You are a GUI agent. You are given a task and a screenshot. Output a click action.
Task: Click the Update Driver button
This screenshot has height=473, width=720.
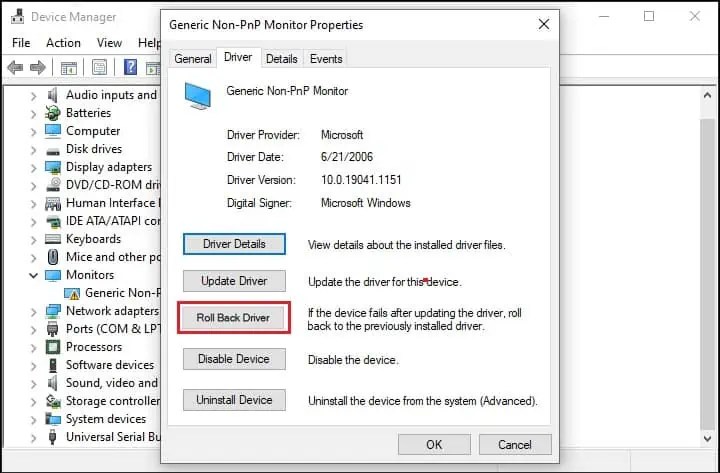click(x=234, y=281)
